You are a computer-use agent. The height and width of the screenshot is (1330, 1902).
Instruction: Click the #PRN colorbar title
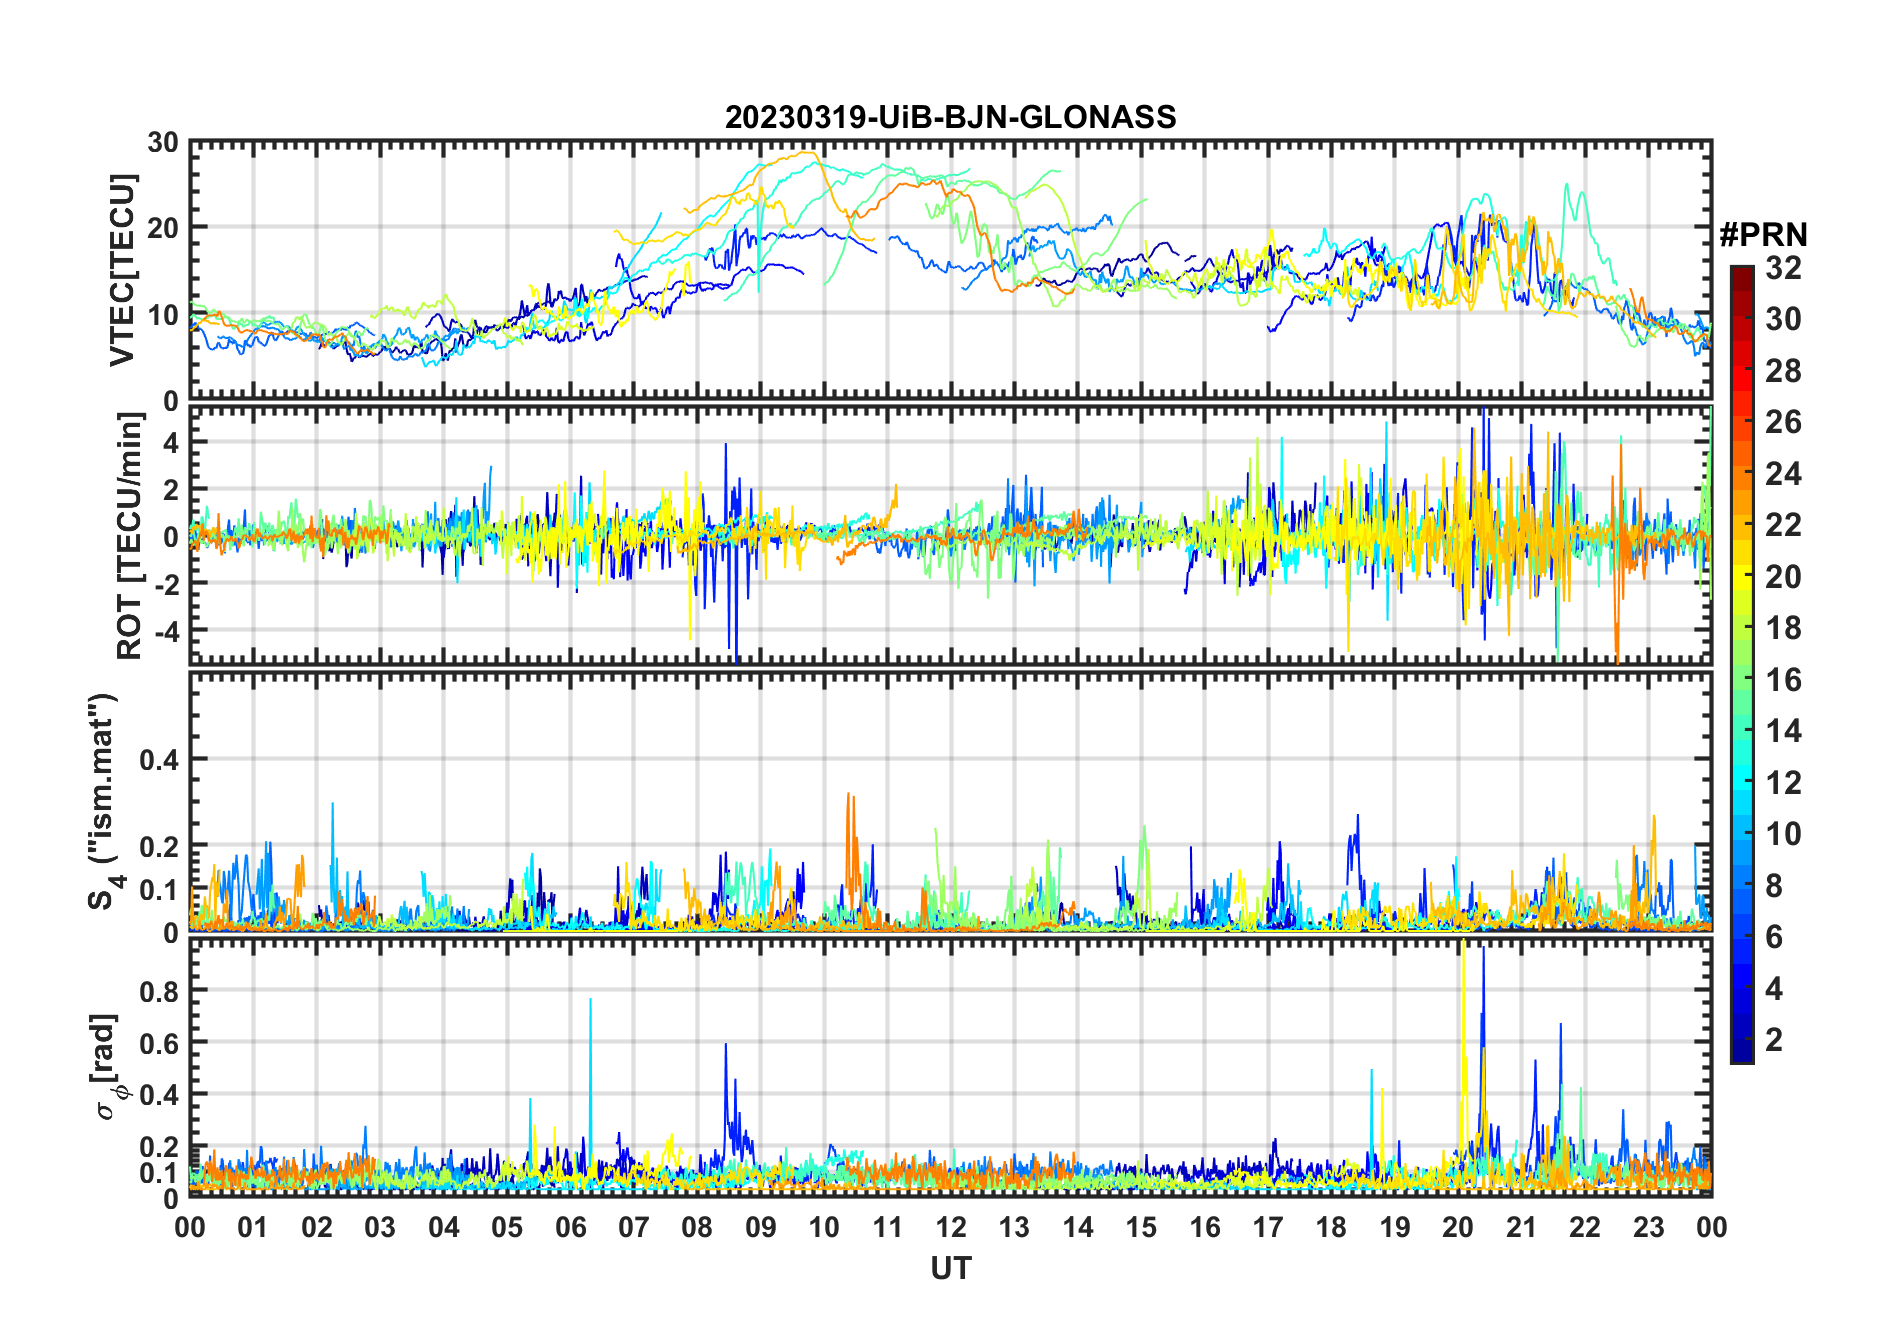click(1763, 235)
